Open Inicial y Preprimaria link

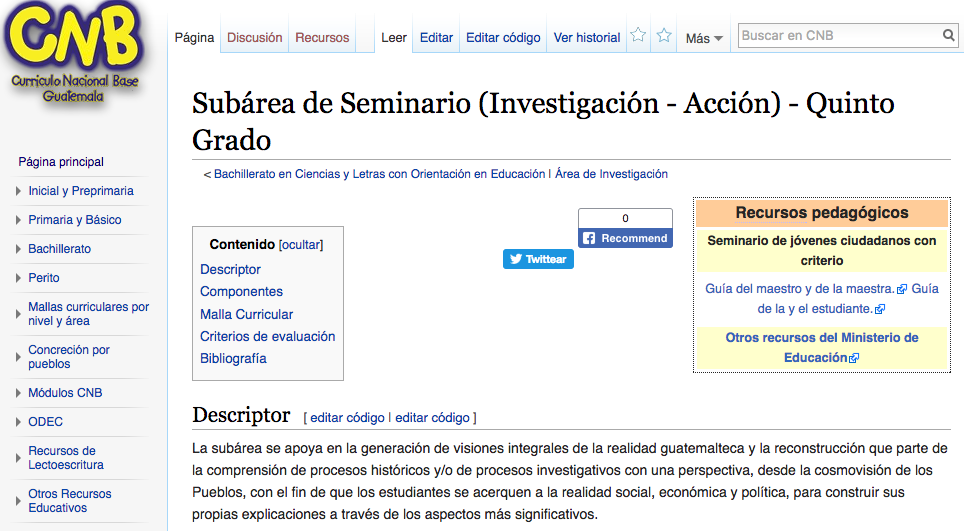pos(81,191)
